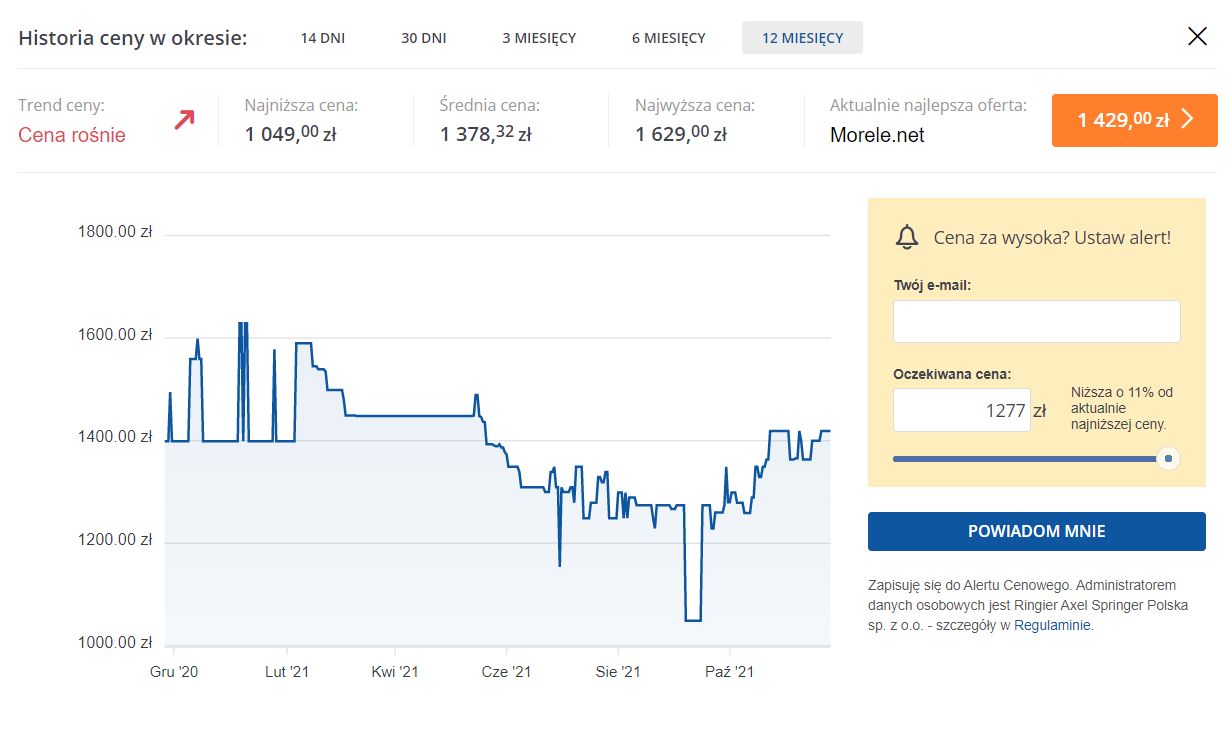Viewport: 1231px width, 729px height.
Task: Close the price history dialog
Action: point(1197,37)
